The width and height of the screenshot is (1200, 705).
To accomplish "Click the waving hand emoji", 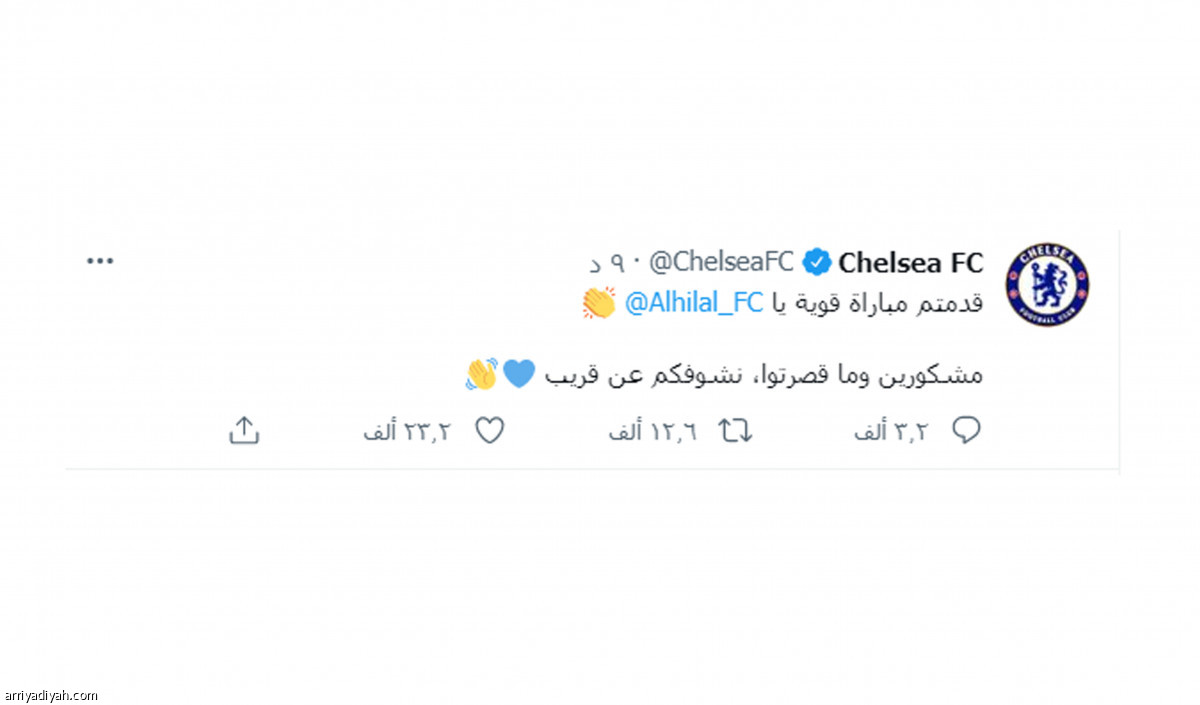I will tap(482, 374).
